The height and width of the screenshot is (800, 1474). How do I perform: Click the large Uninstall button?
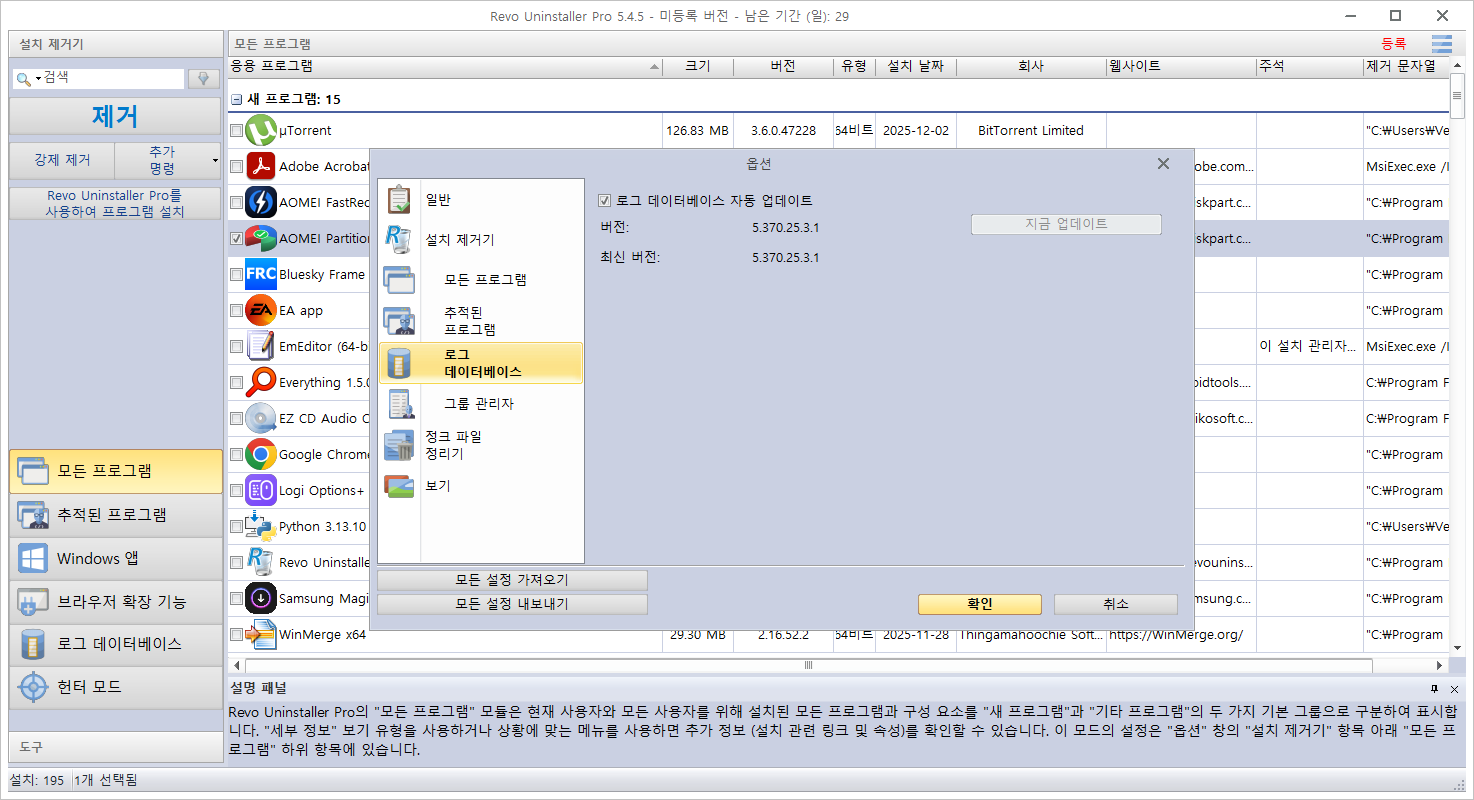pyautogui.click(x=115, y=116)
